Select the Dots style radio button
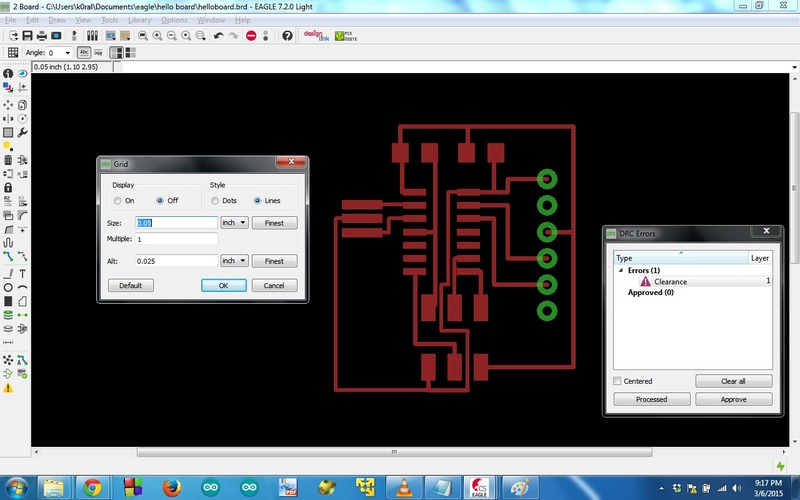 coord(215,201)
